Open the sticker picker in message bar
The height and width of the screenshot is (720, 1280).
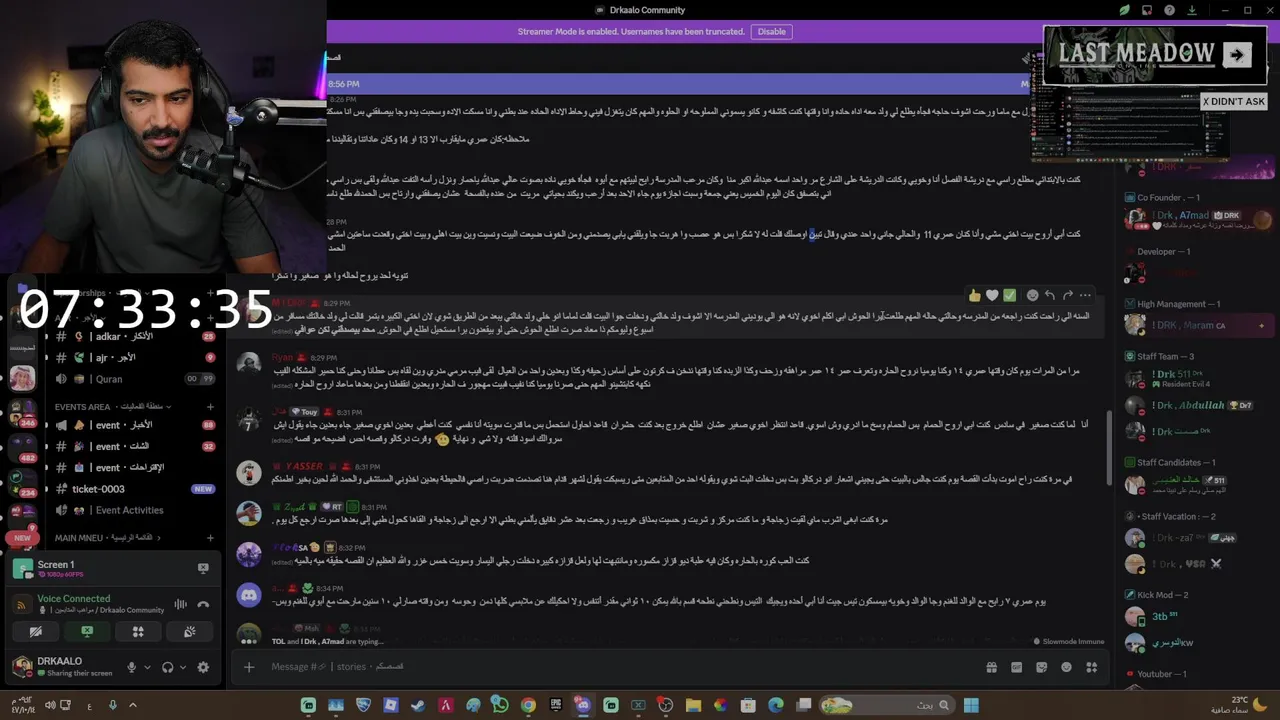[1041, 667]
